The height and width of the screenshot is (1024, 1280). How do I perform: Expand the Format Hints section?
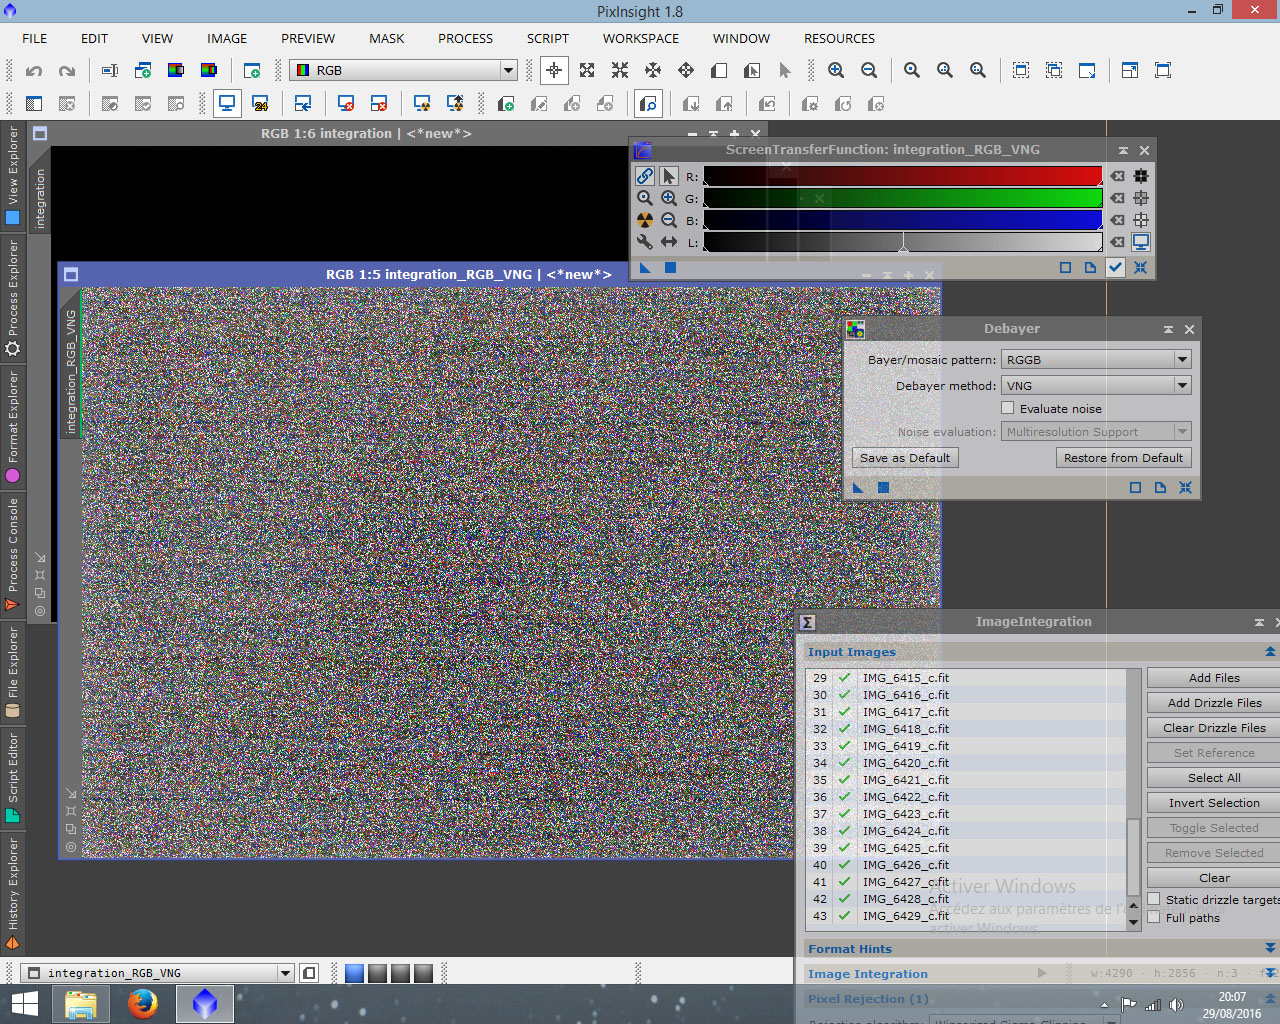coord(1270,948)
